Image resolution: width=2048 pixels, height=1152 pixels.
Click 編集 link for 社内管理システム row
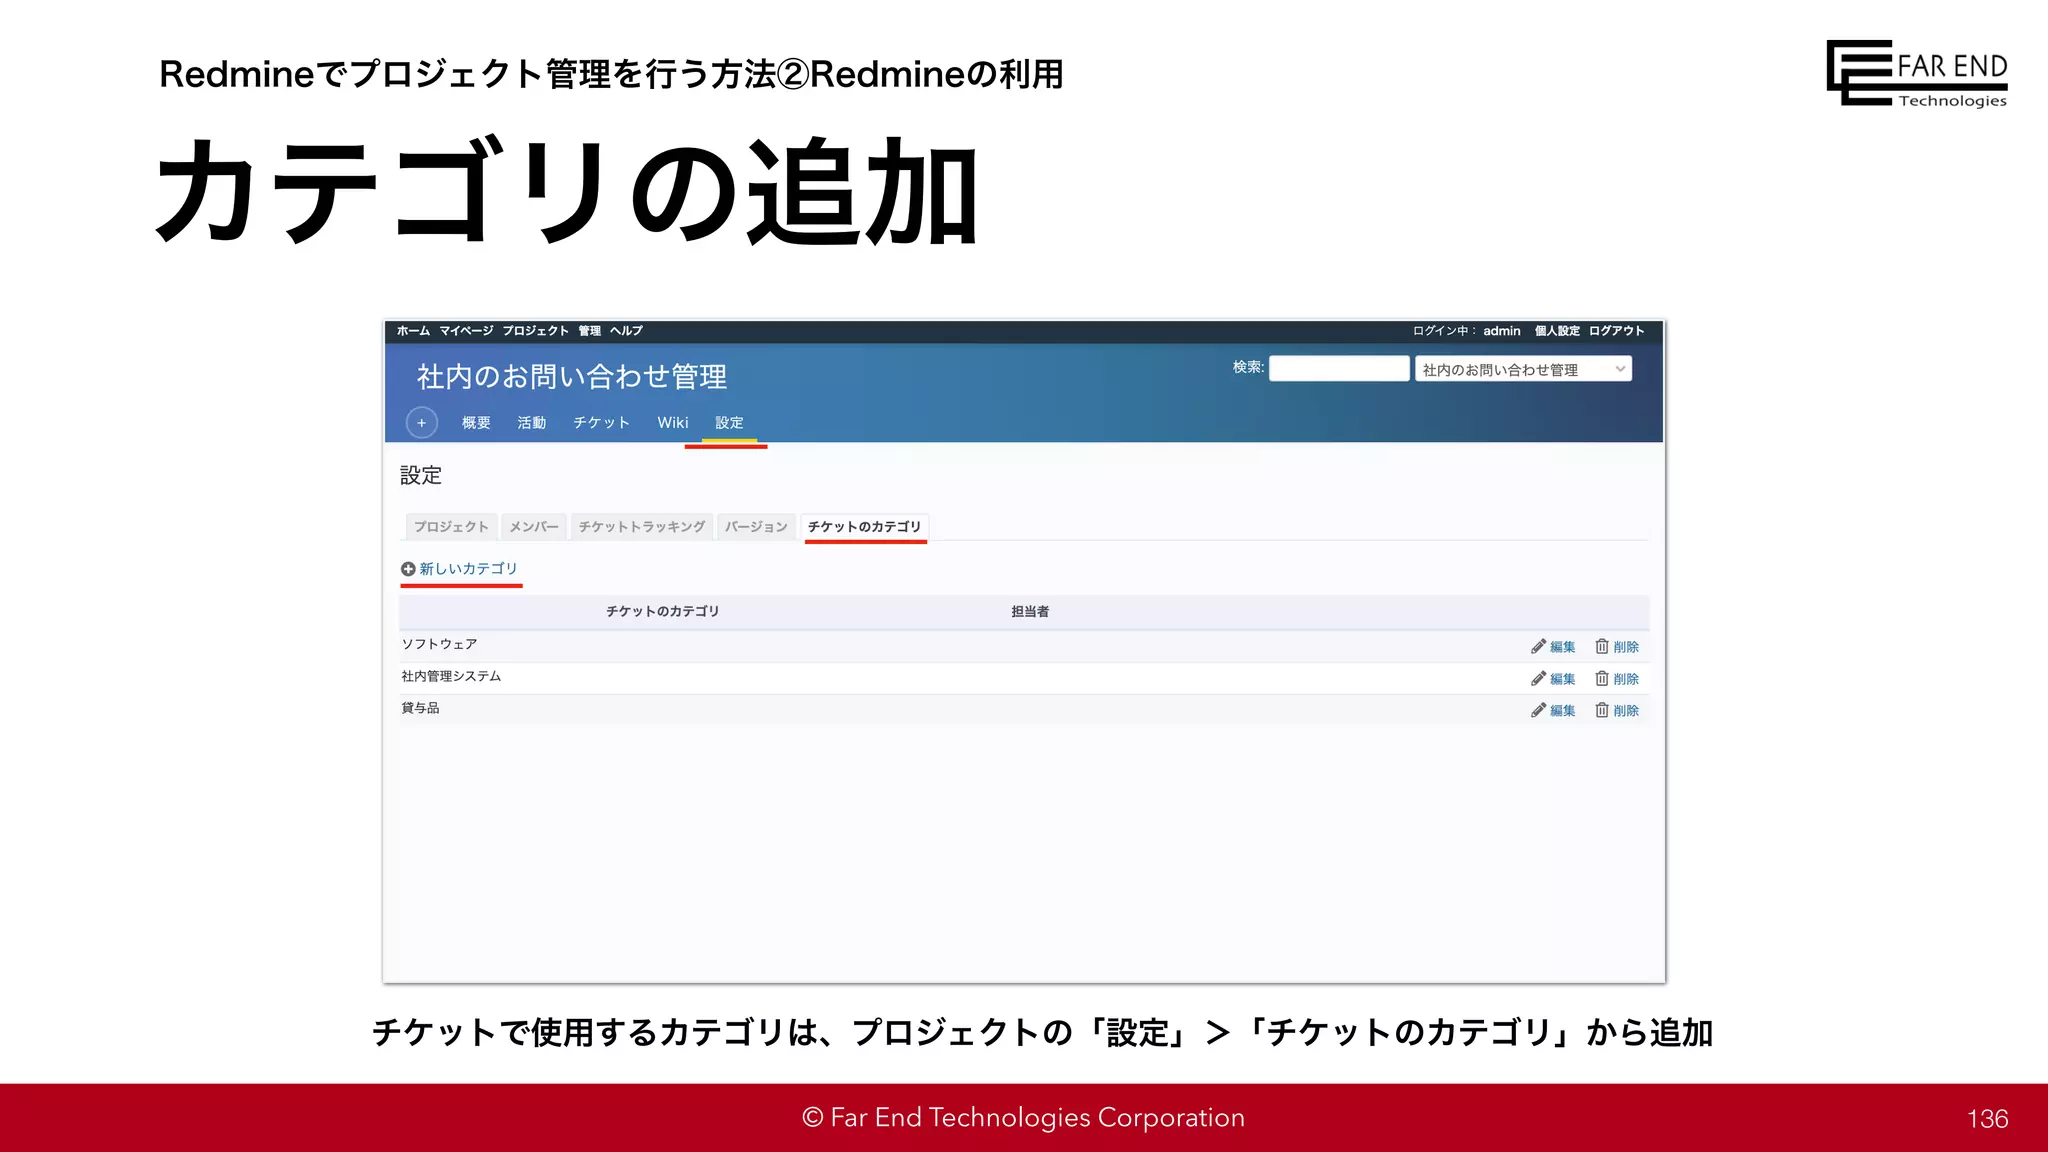pos(1563,679)
